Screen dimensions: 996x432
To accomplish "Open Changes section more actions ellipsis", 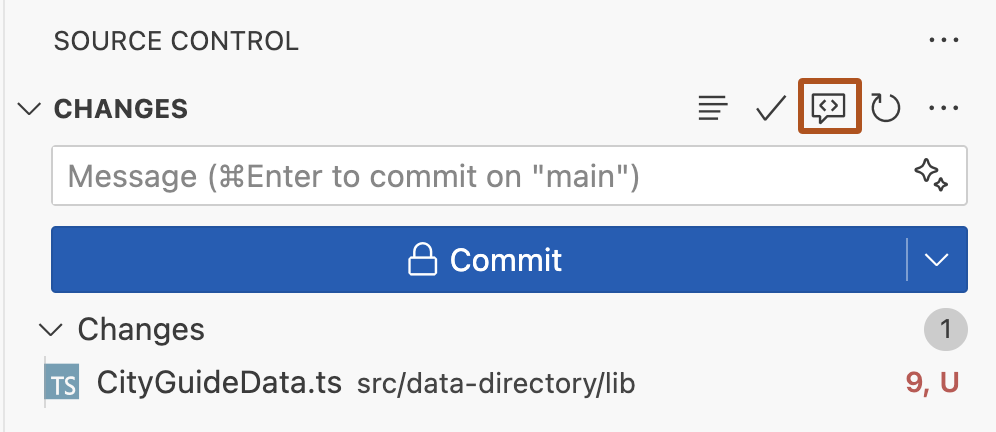I will point(943,108).
